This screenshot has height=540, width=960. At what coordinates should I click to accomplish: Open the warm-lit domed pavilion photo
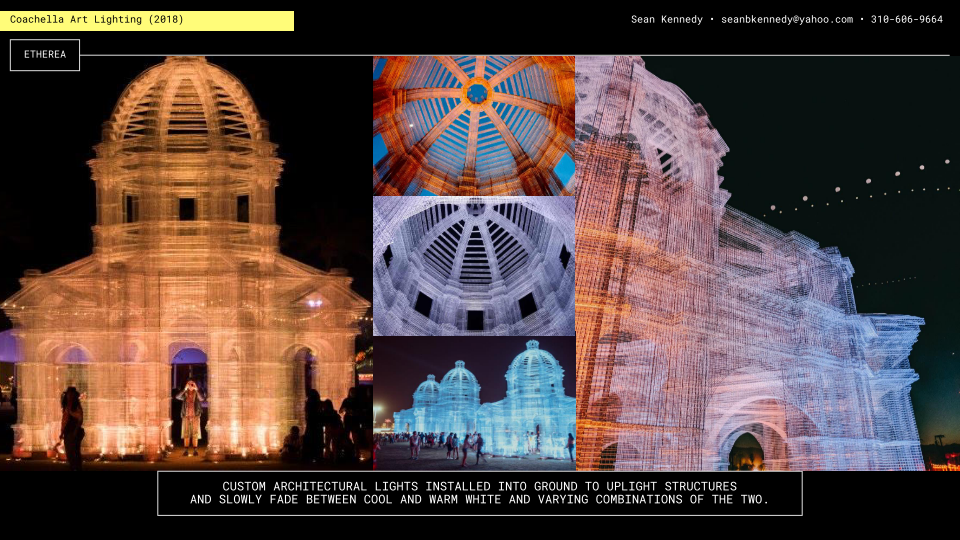(x=186, y=263)
